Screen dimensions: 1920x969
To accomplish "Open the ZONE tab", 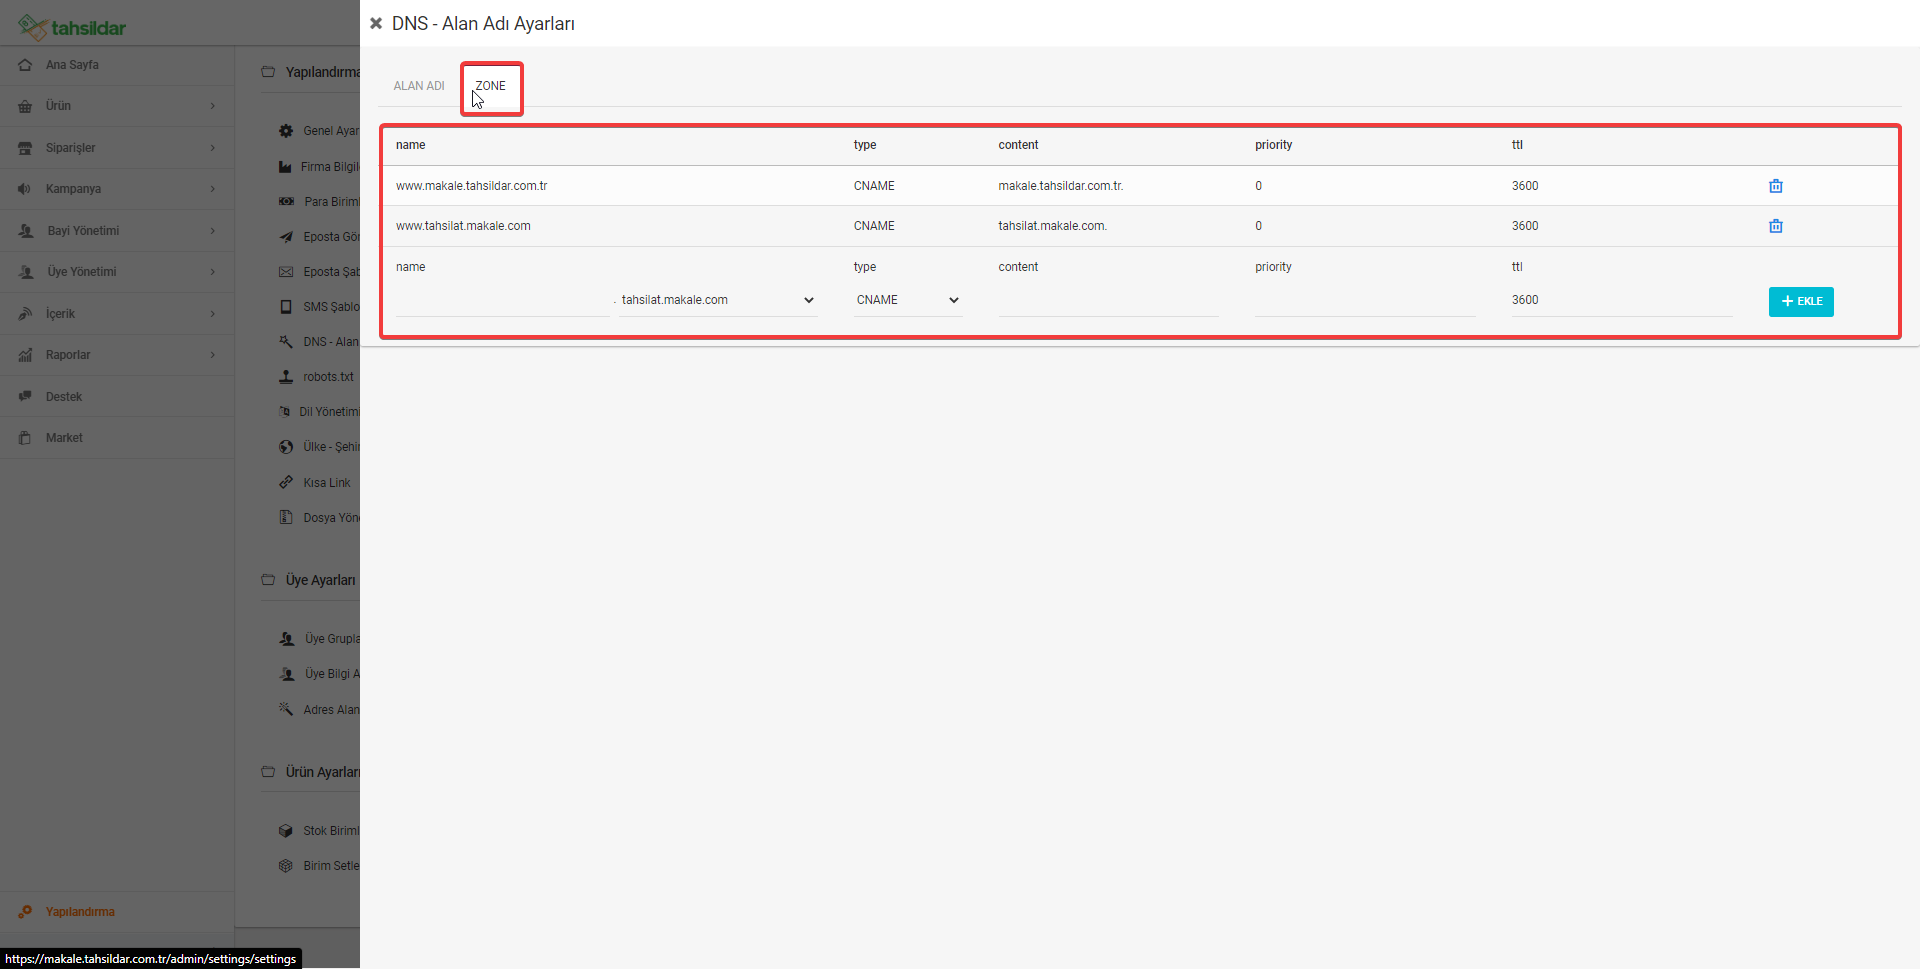I will click(491, 86).
